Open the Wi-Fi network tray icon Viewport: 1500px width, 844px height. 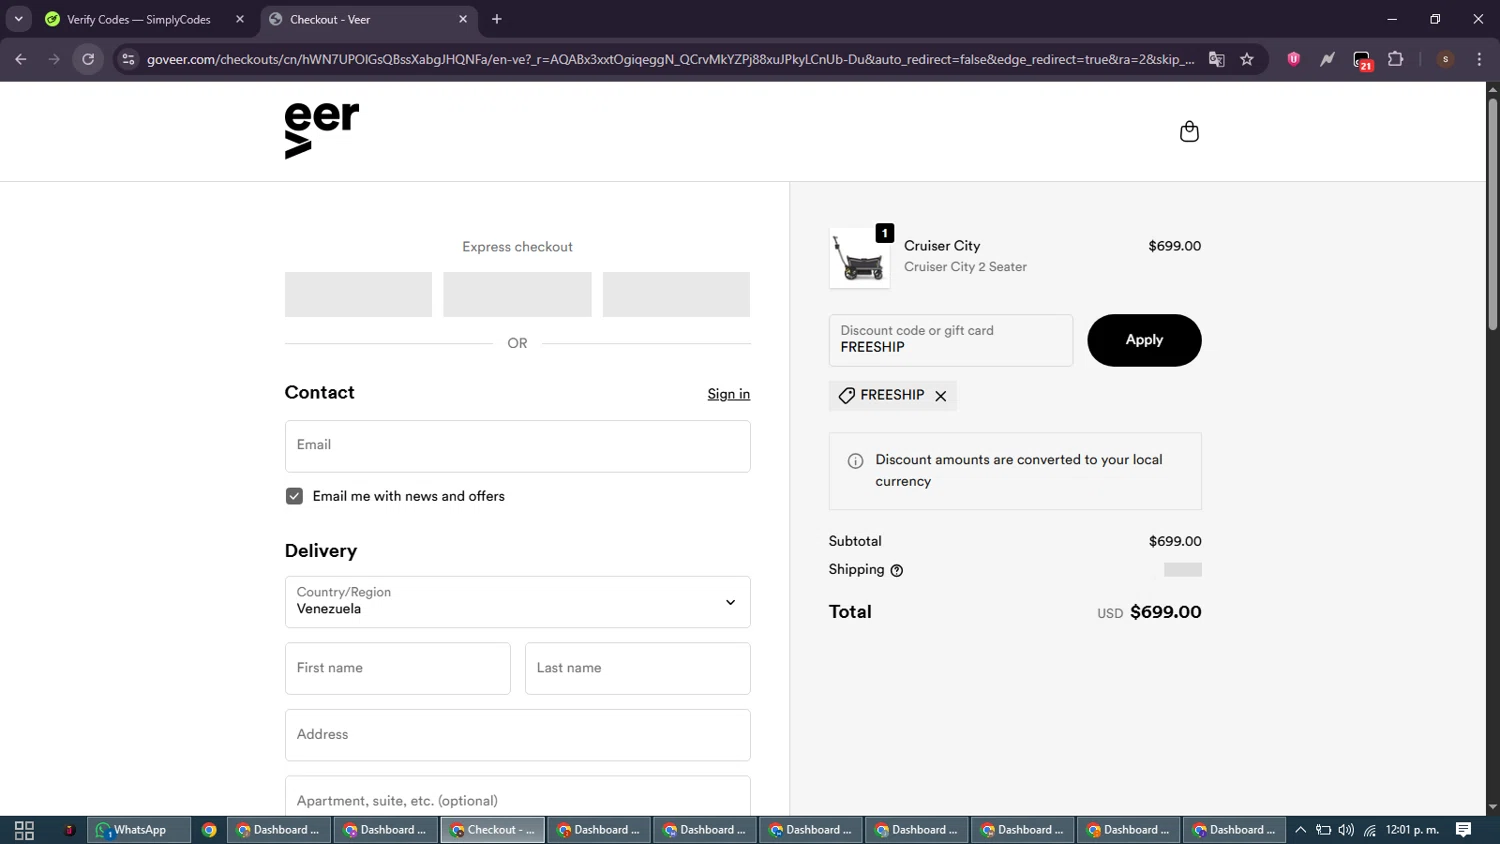click(x=1369, y=830)
